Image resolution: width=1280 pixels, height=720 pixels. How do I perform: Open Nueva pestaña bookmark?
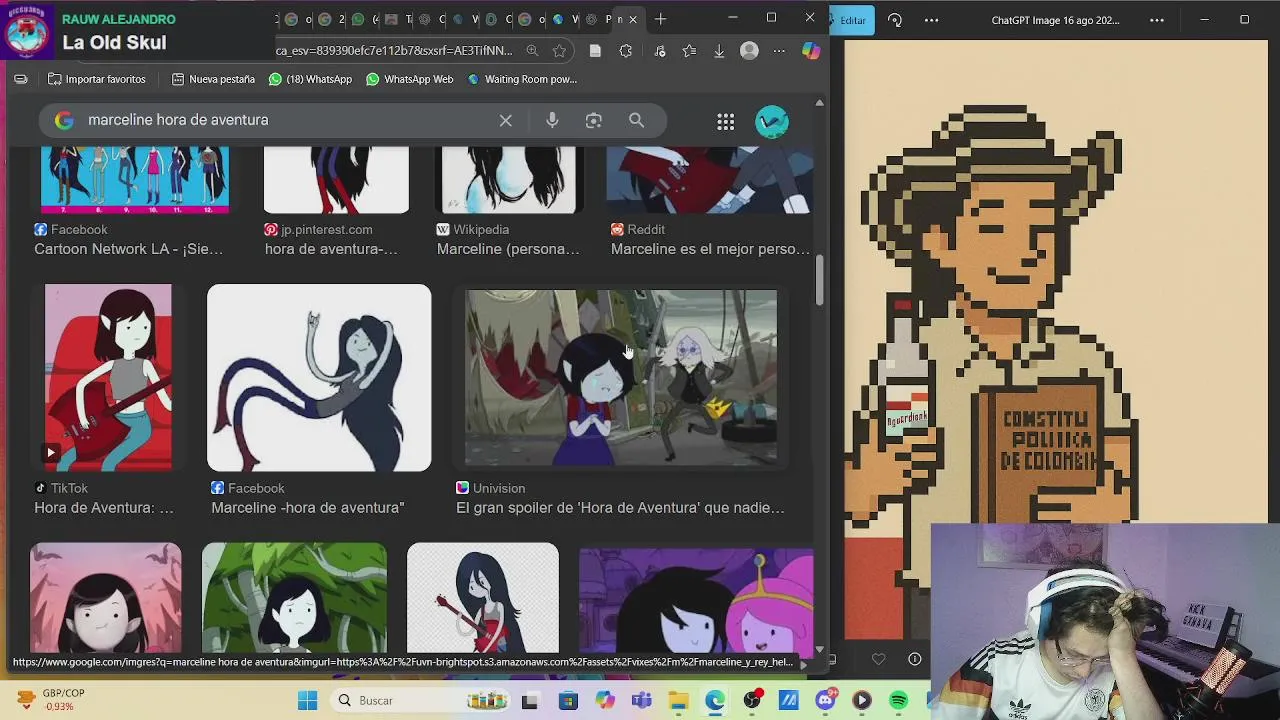tap(213, 79)
